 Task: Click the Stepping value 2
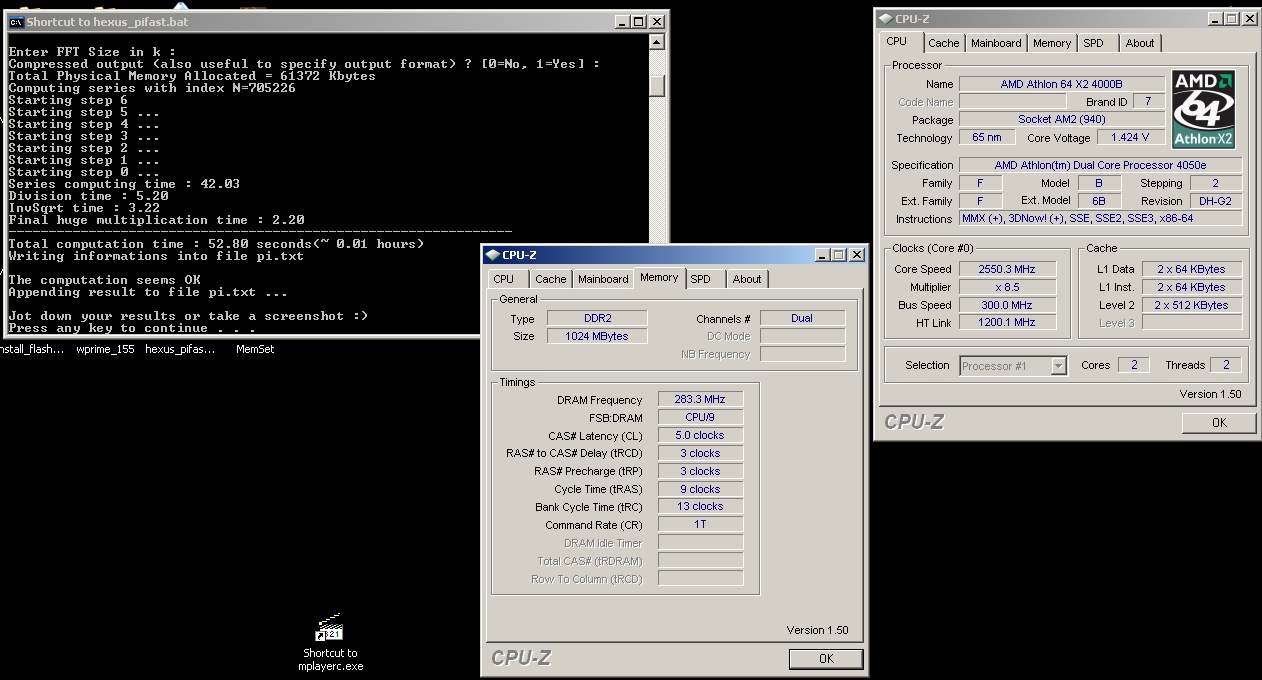[x=1216, y=183]
